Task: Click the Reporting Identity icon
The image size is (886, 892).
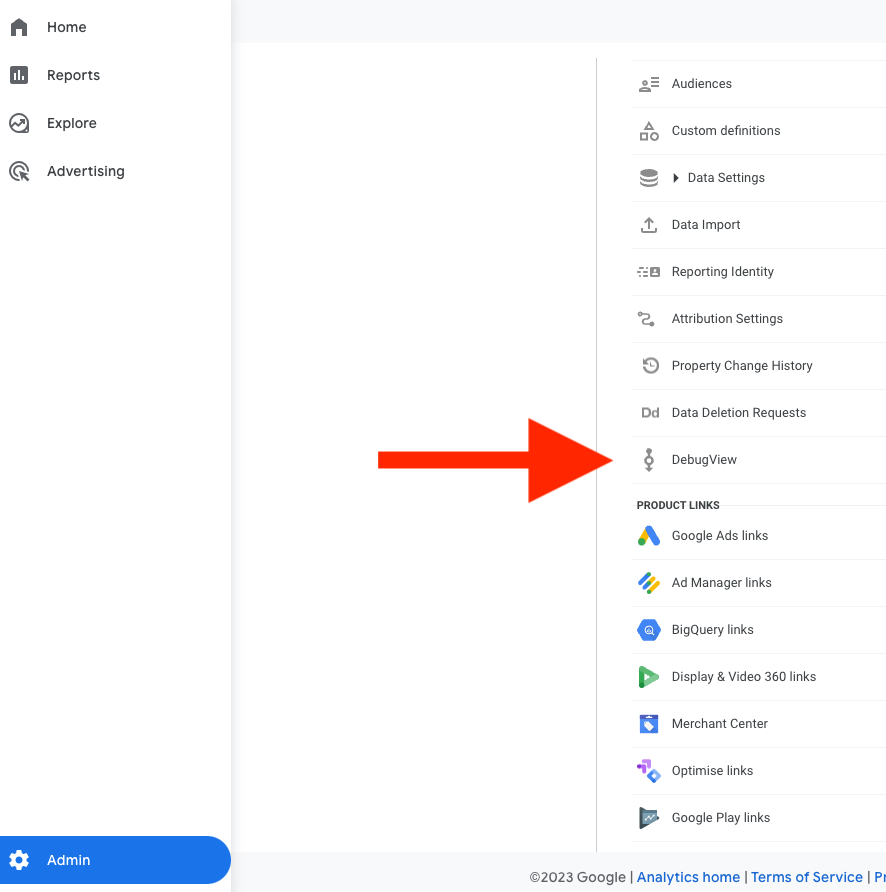Action: [x=649, y=272]
